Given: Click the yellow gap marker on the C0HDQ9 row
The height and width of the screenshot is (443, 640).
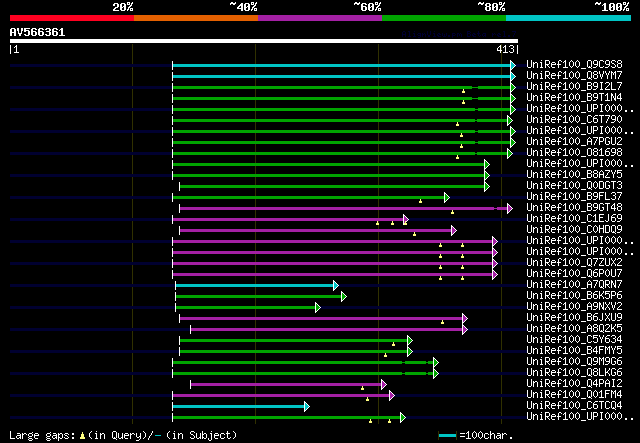Looking at the screenshot, I should click(x=414, y=234).
